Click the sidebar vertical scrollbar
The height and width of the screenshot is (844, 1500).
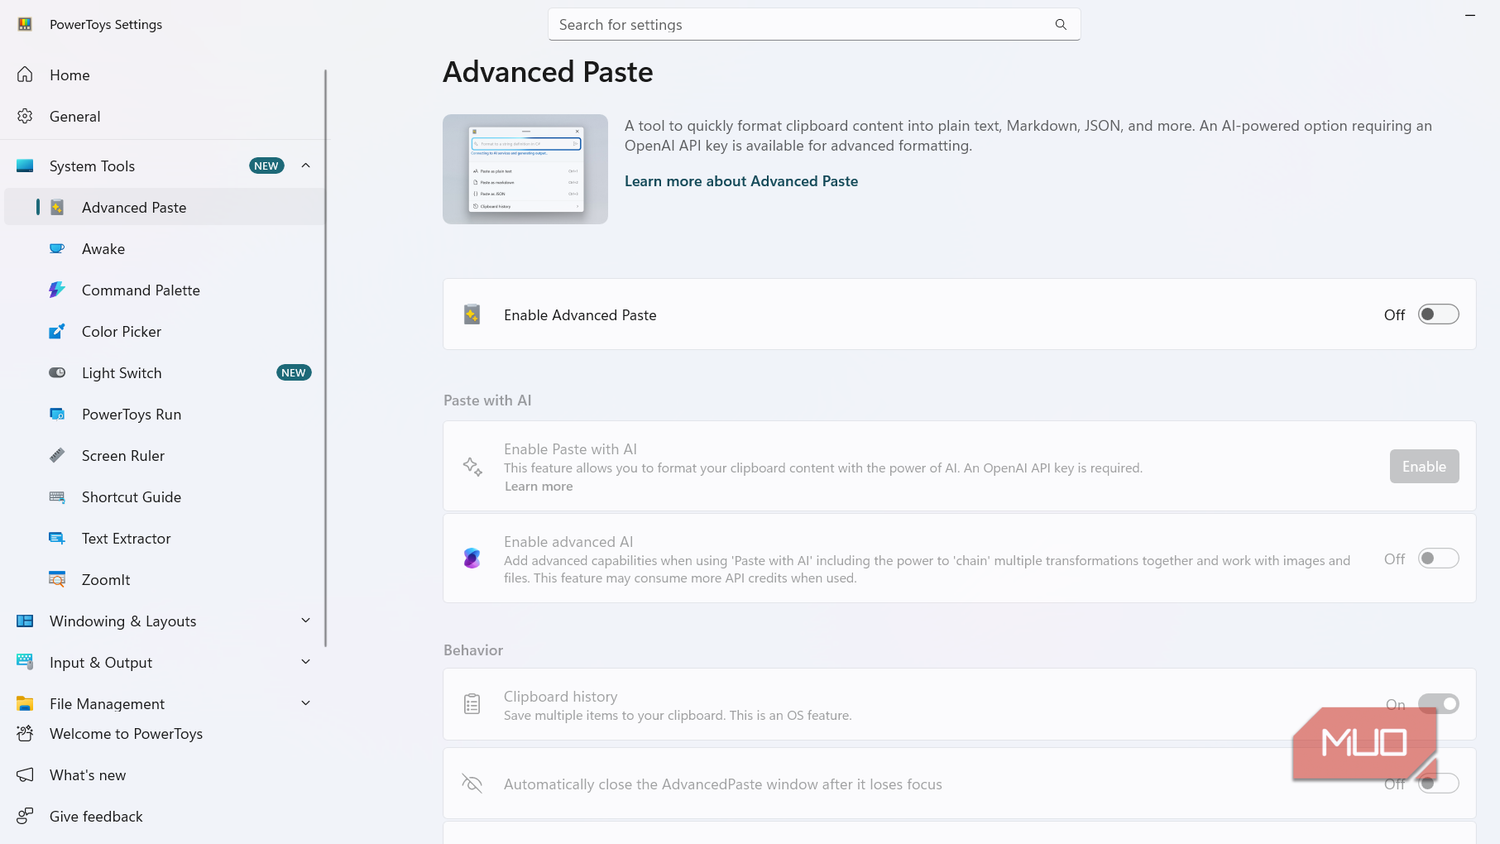pyautogui.click(x=326, y=358)
